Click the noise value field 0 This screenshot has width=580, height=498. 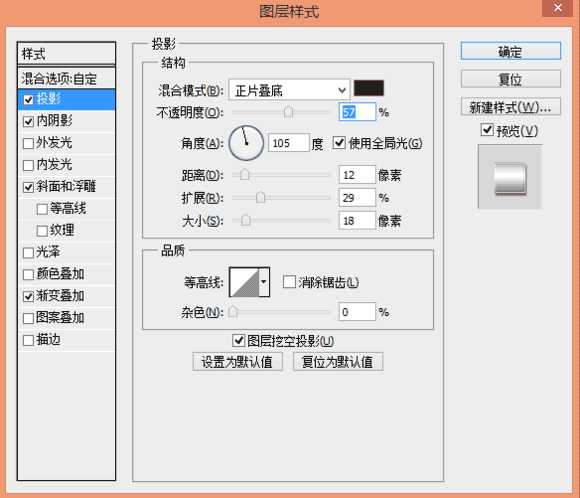tap(357, 312)
